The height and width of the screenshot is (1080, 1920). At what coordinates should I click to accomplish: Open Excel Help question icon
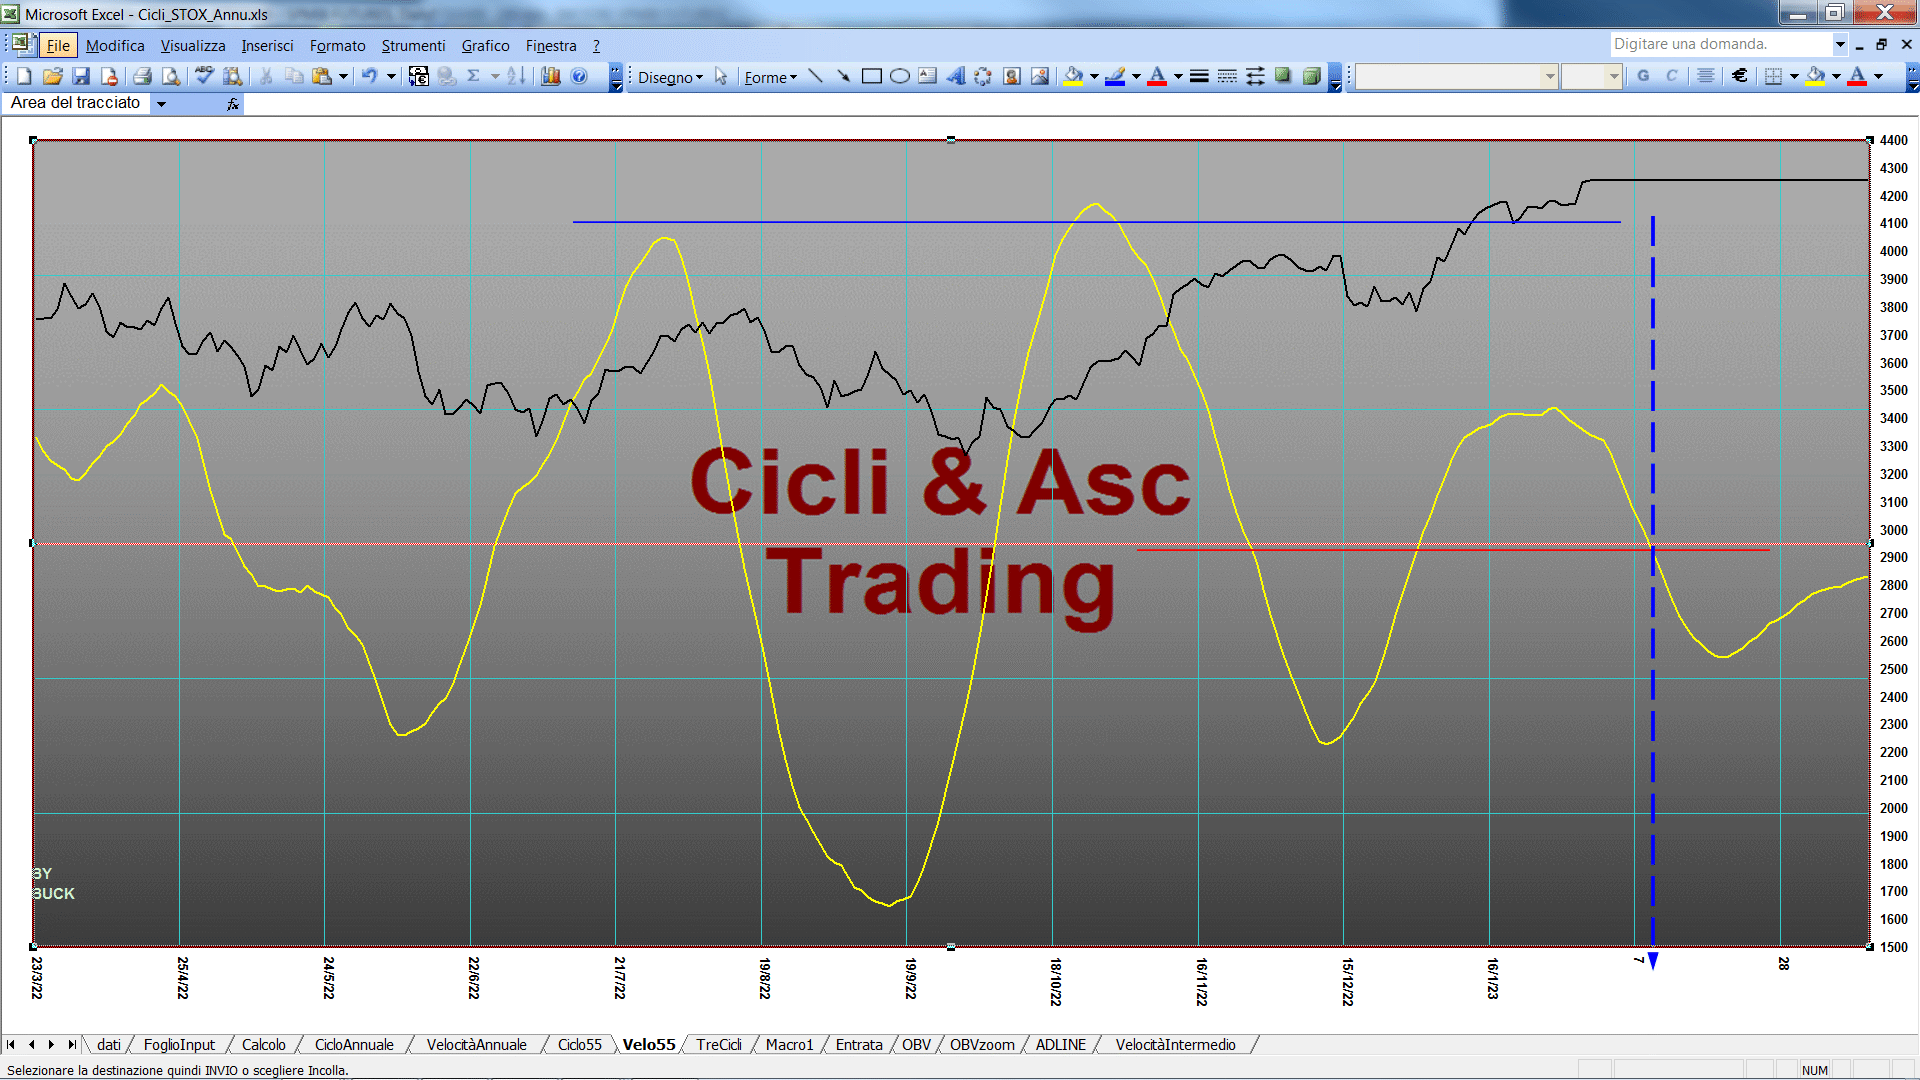(x=579, y=76)
